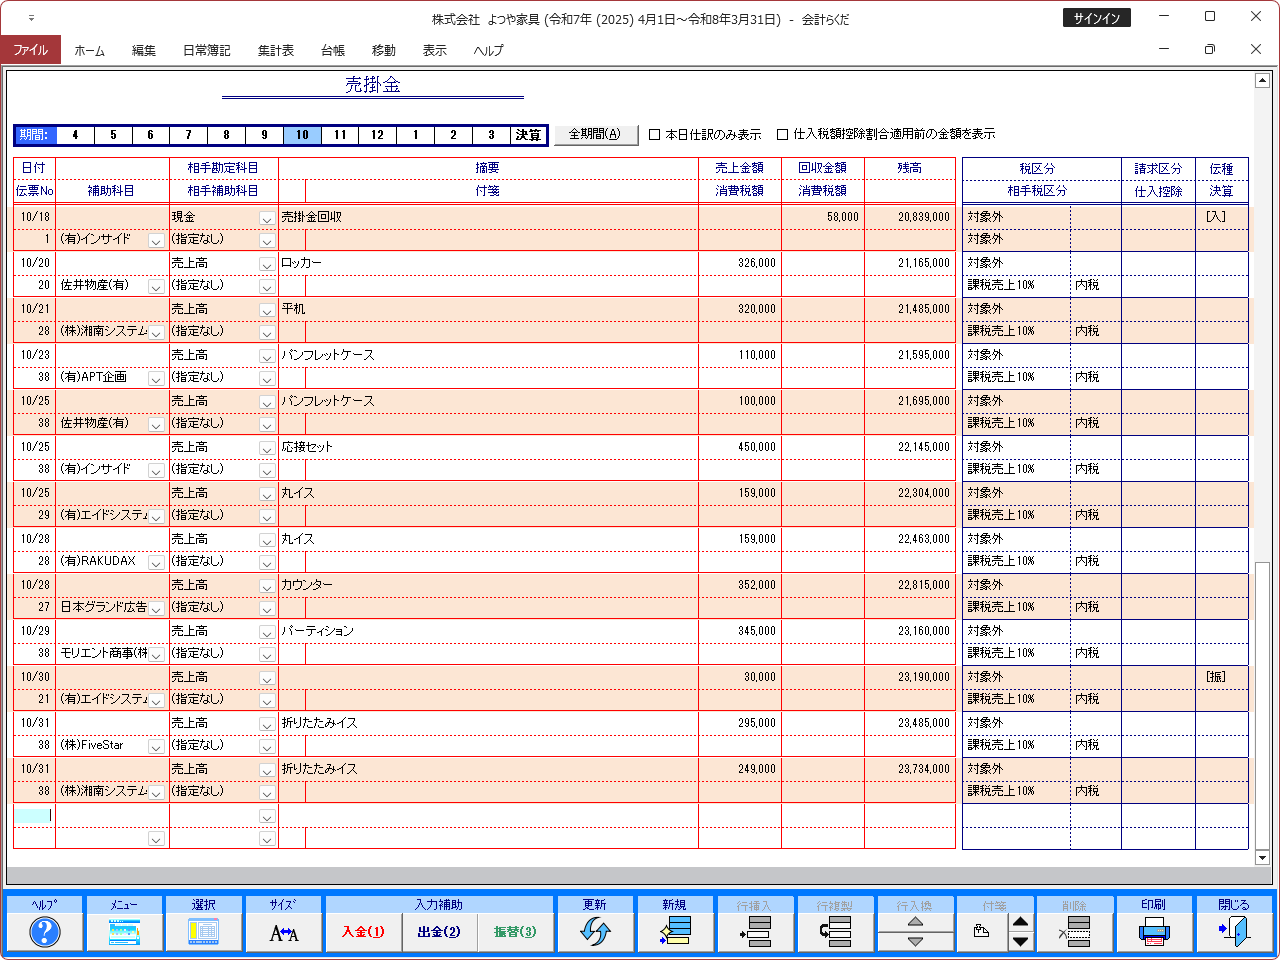Enable 本日仕訳のみ表示 checkbox
The height and width of the screenshot is (960, 1280).
(x=655, y=135)
